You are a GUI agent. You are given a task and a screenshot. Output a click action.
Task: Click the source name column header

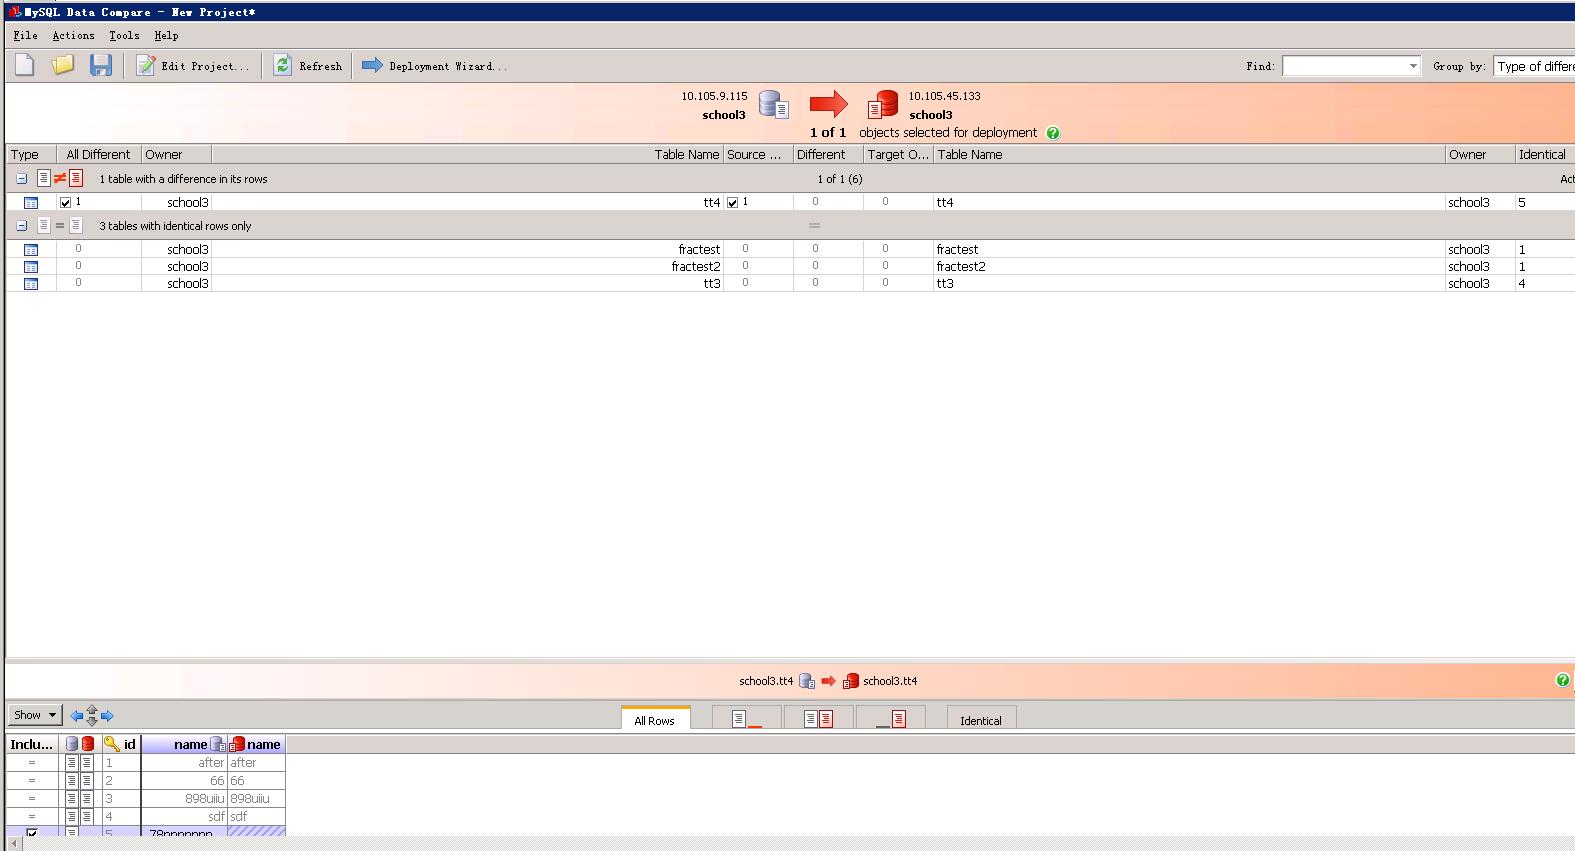[x=185, y=744]
